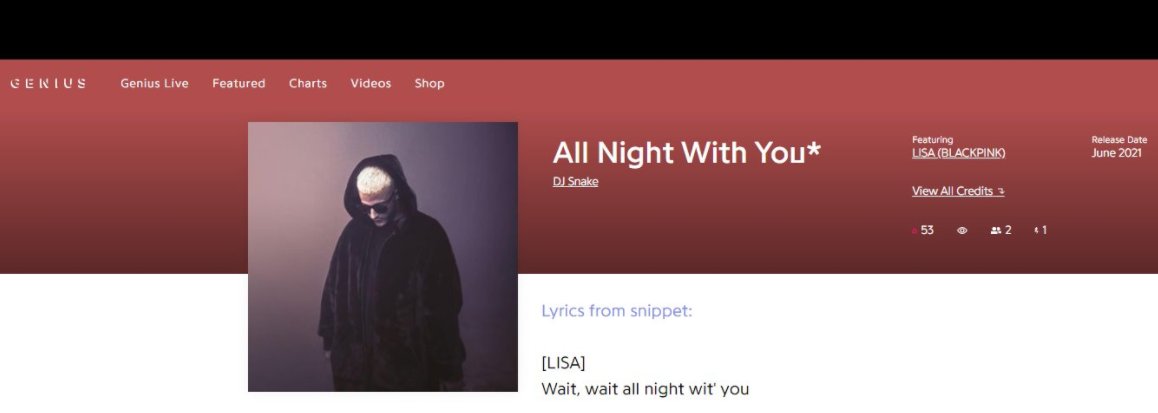Open the Shop link

pos(429,83)
